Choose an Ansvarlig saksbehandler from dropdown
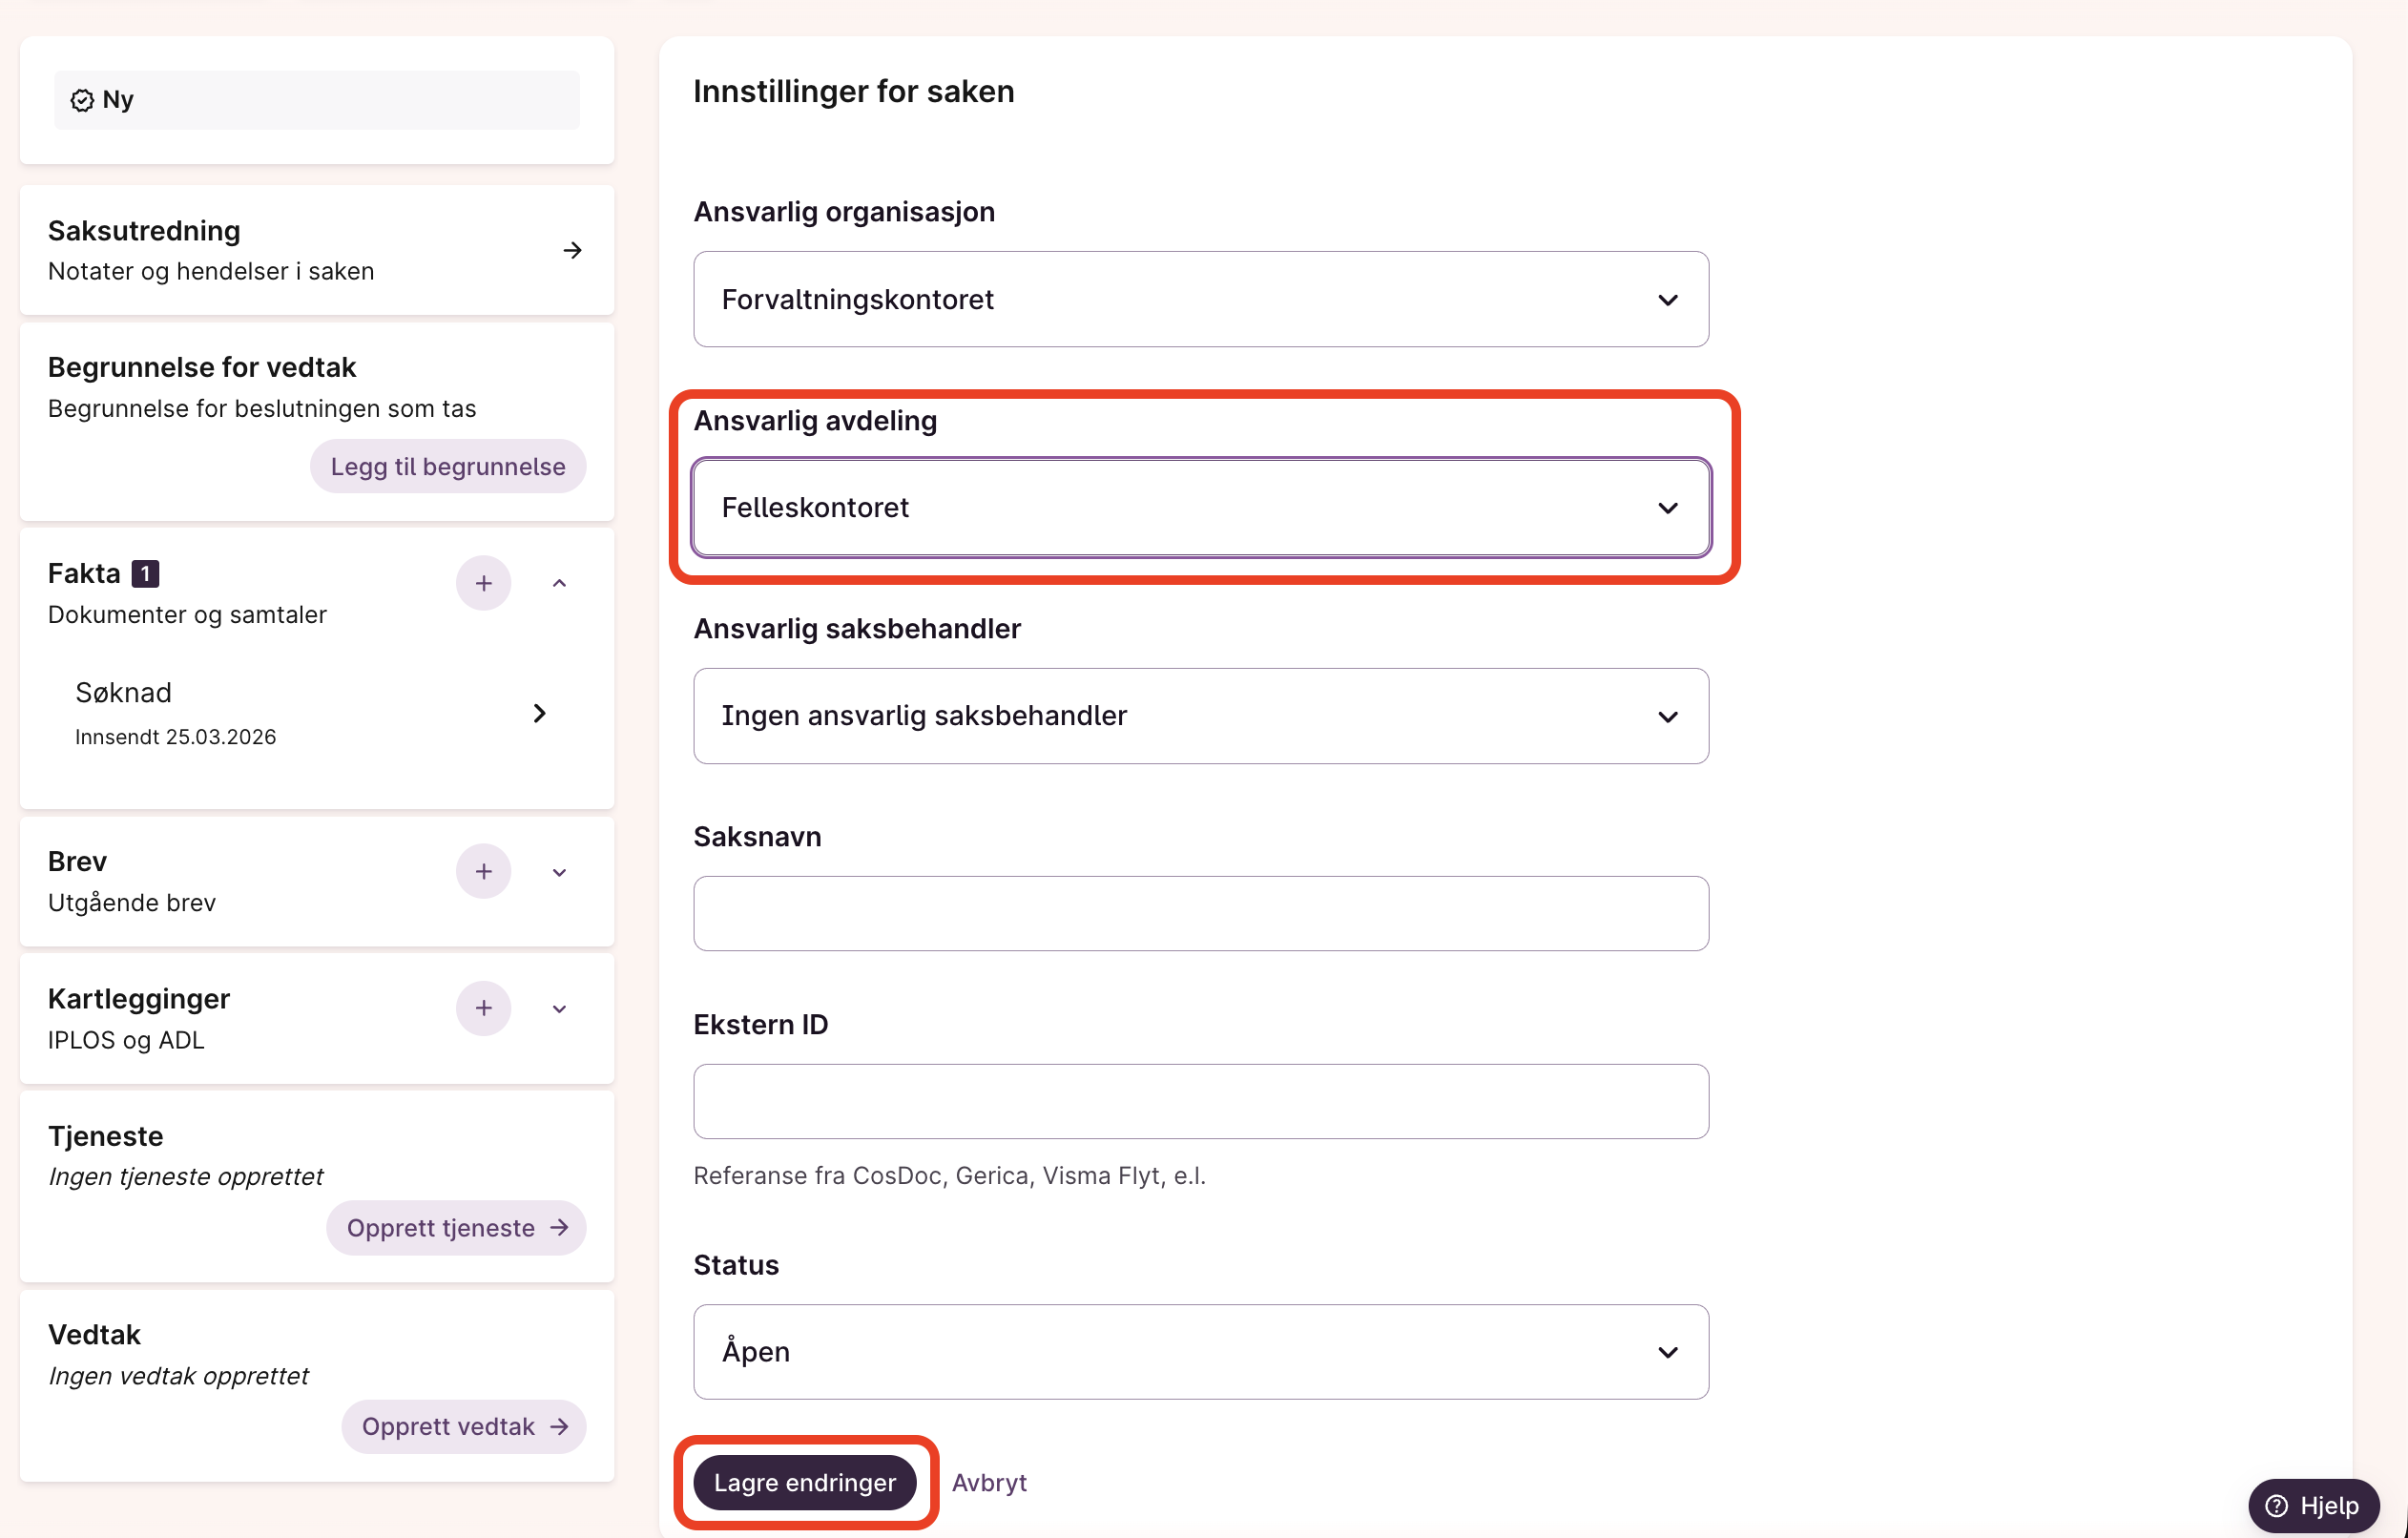 1200,716
